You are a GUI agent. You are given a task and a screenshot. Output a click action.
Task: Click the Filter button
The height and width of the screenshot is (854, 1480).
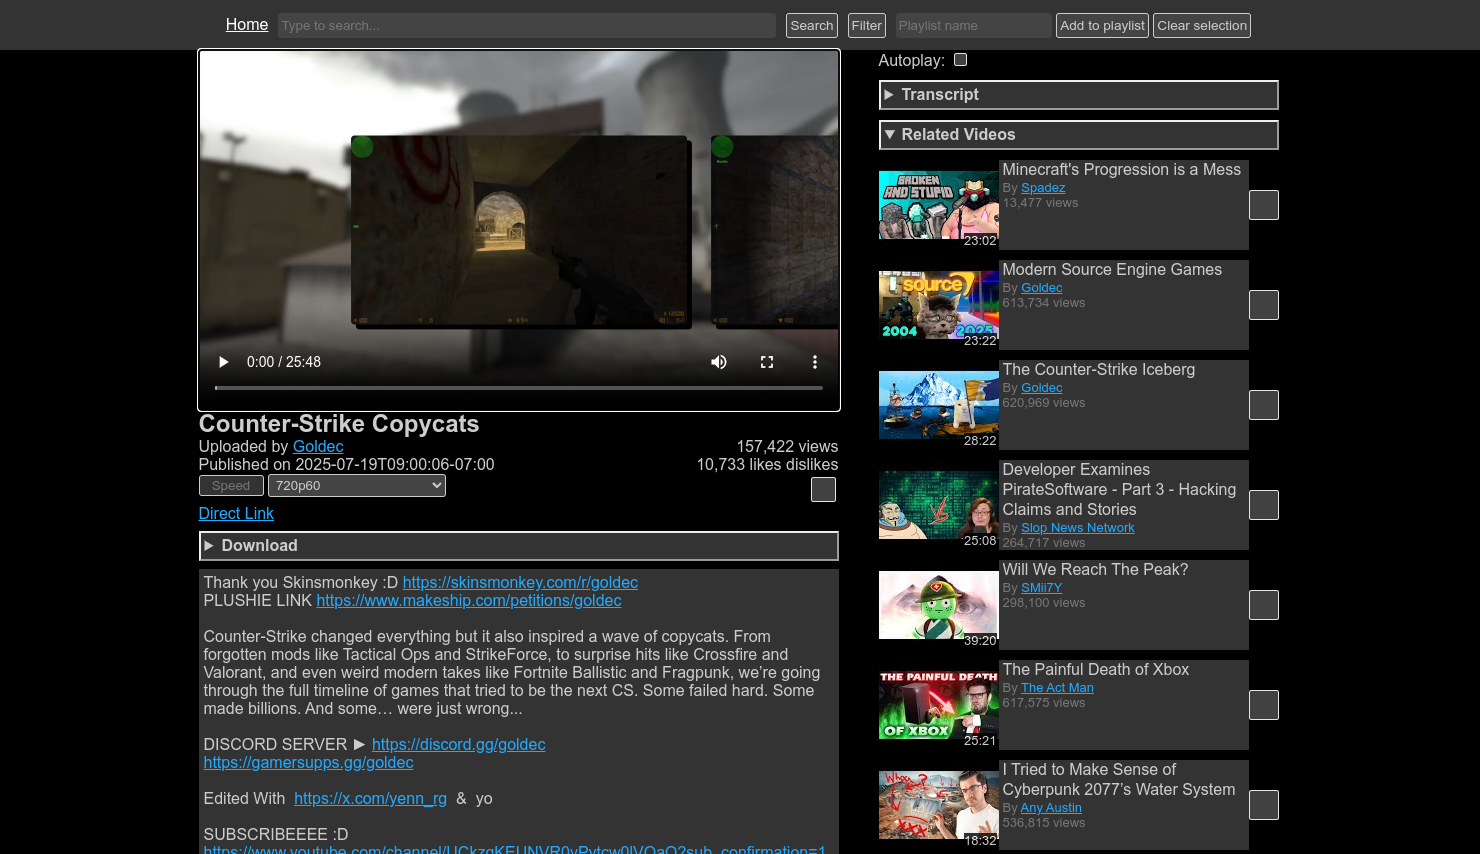pos(867,26)
